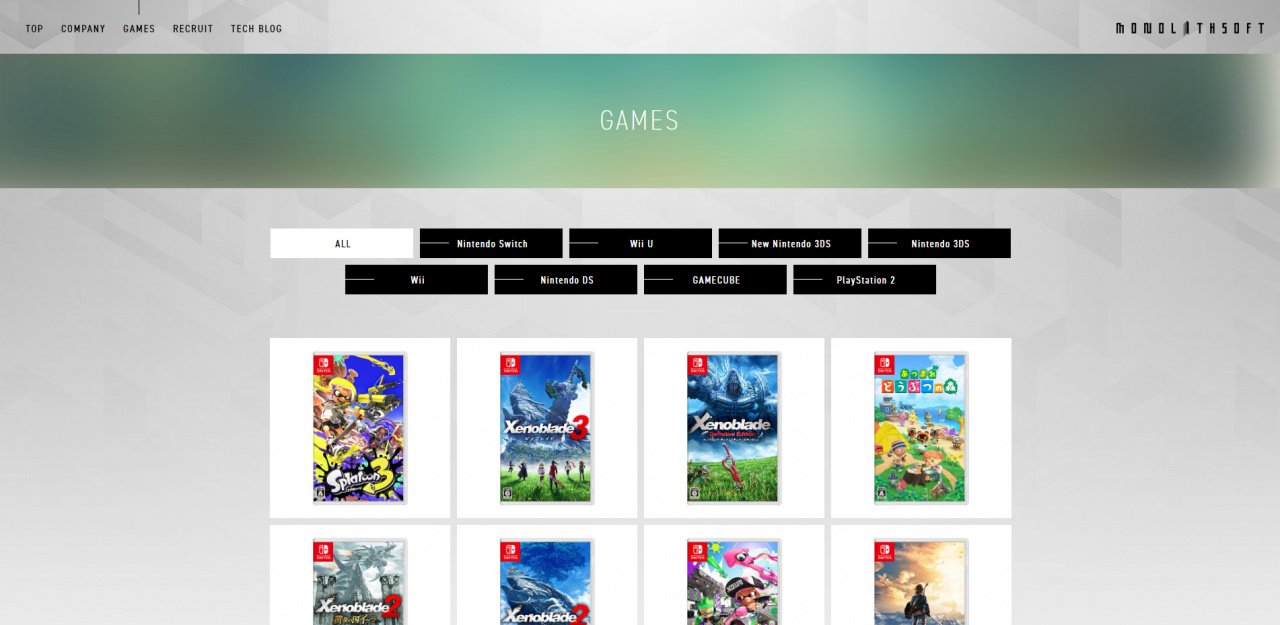1280x625 pixels.
Task: Visit the TECH BLOG link
Action: [256, 29]
